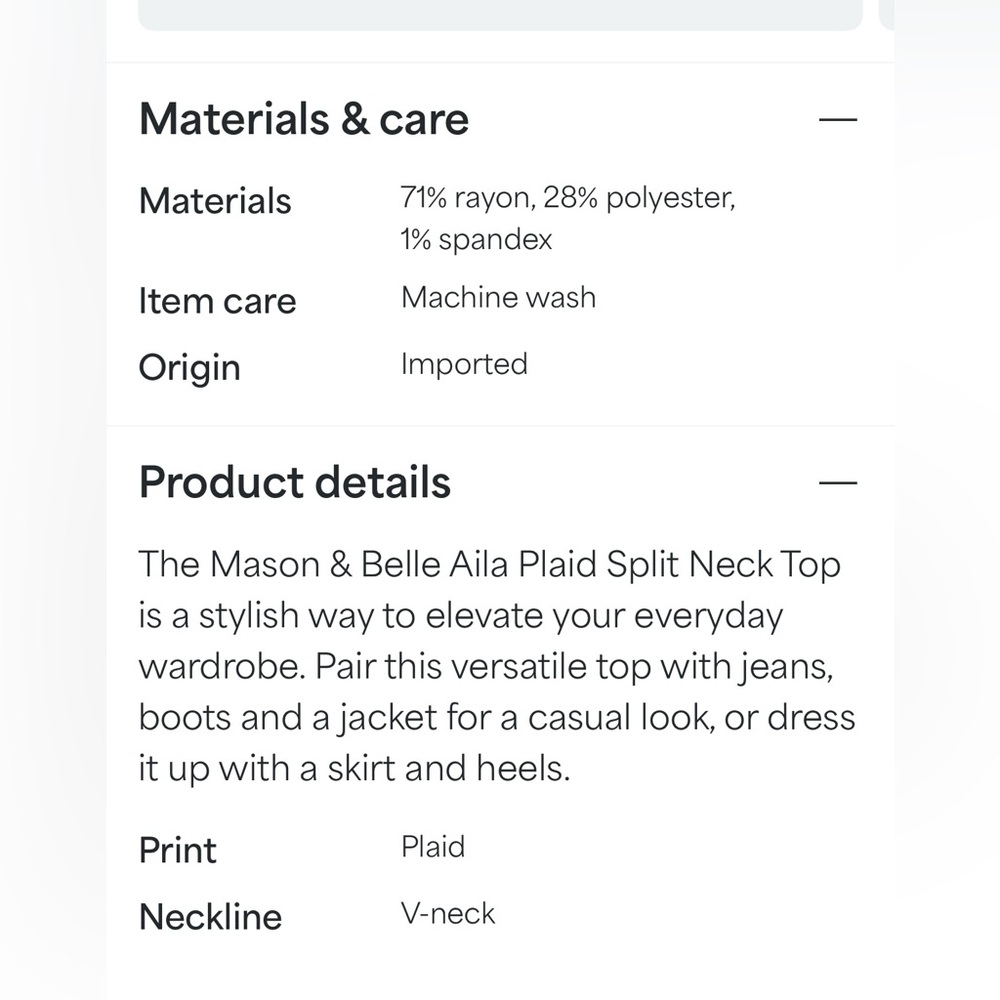This screenshot has width=1000, height=1000.
Task: Click the Imported value
Action: [464, 364]
